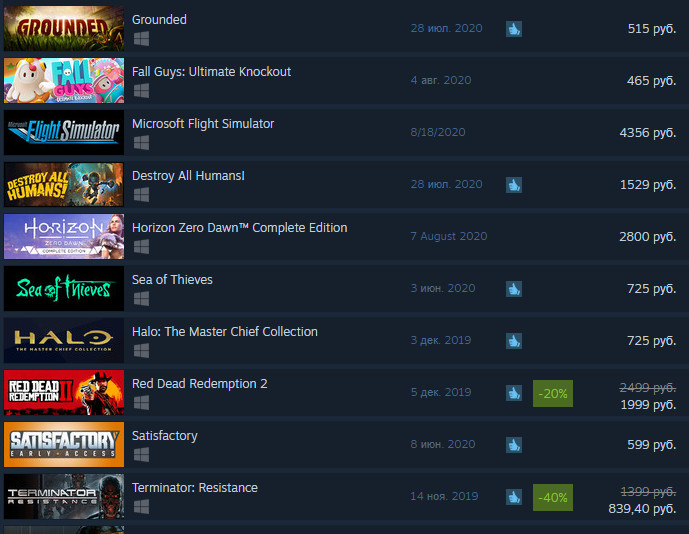Click Windows icon under Horizon Zero Dawn

(141, 247)
